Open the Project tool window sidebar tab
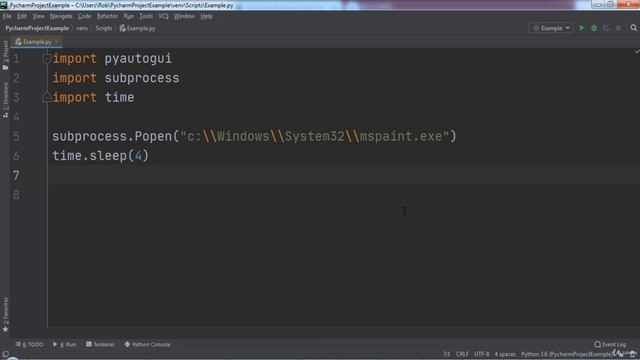640x360 pixels. 5,56
